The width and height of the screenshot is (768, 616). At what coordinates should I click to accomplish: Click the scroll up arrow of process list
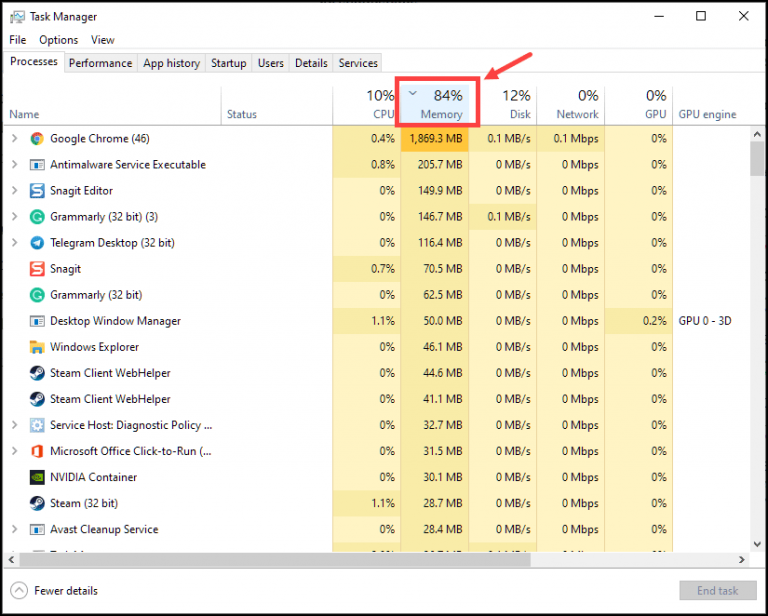pyautogui.click(x=757, y=134)
